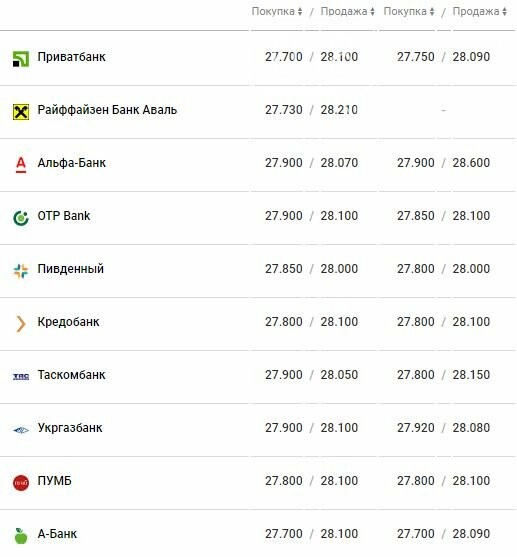517x557 pixels.
Task: Click the OTP Bank green circle logo
Action: click(x=21, y=218)
